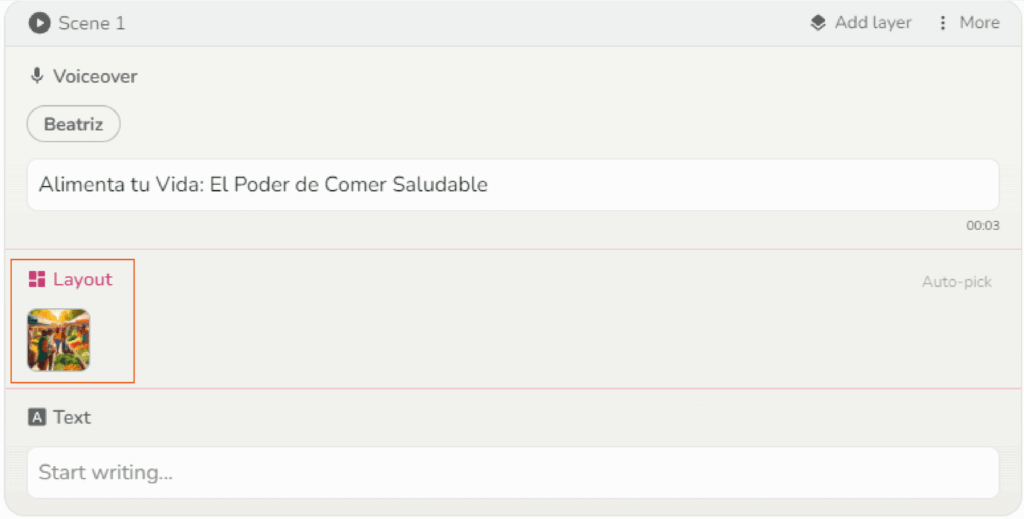
Task: Click the 00:03 voiceover duration
Action: tap(982, 226)
